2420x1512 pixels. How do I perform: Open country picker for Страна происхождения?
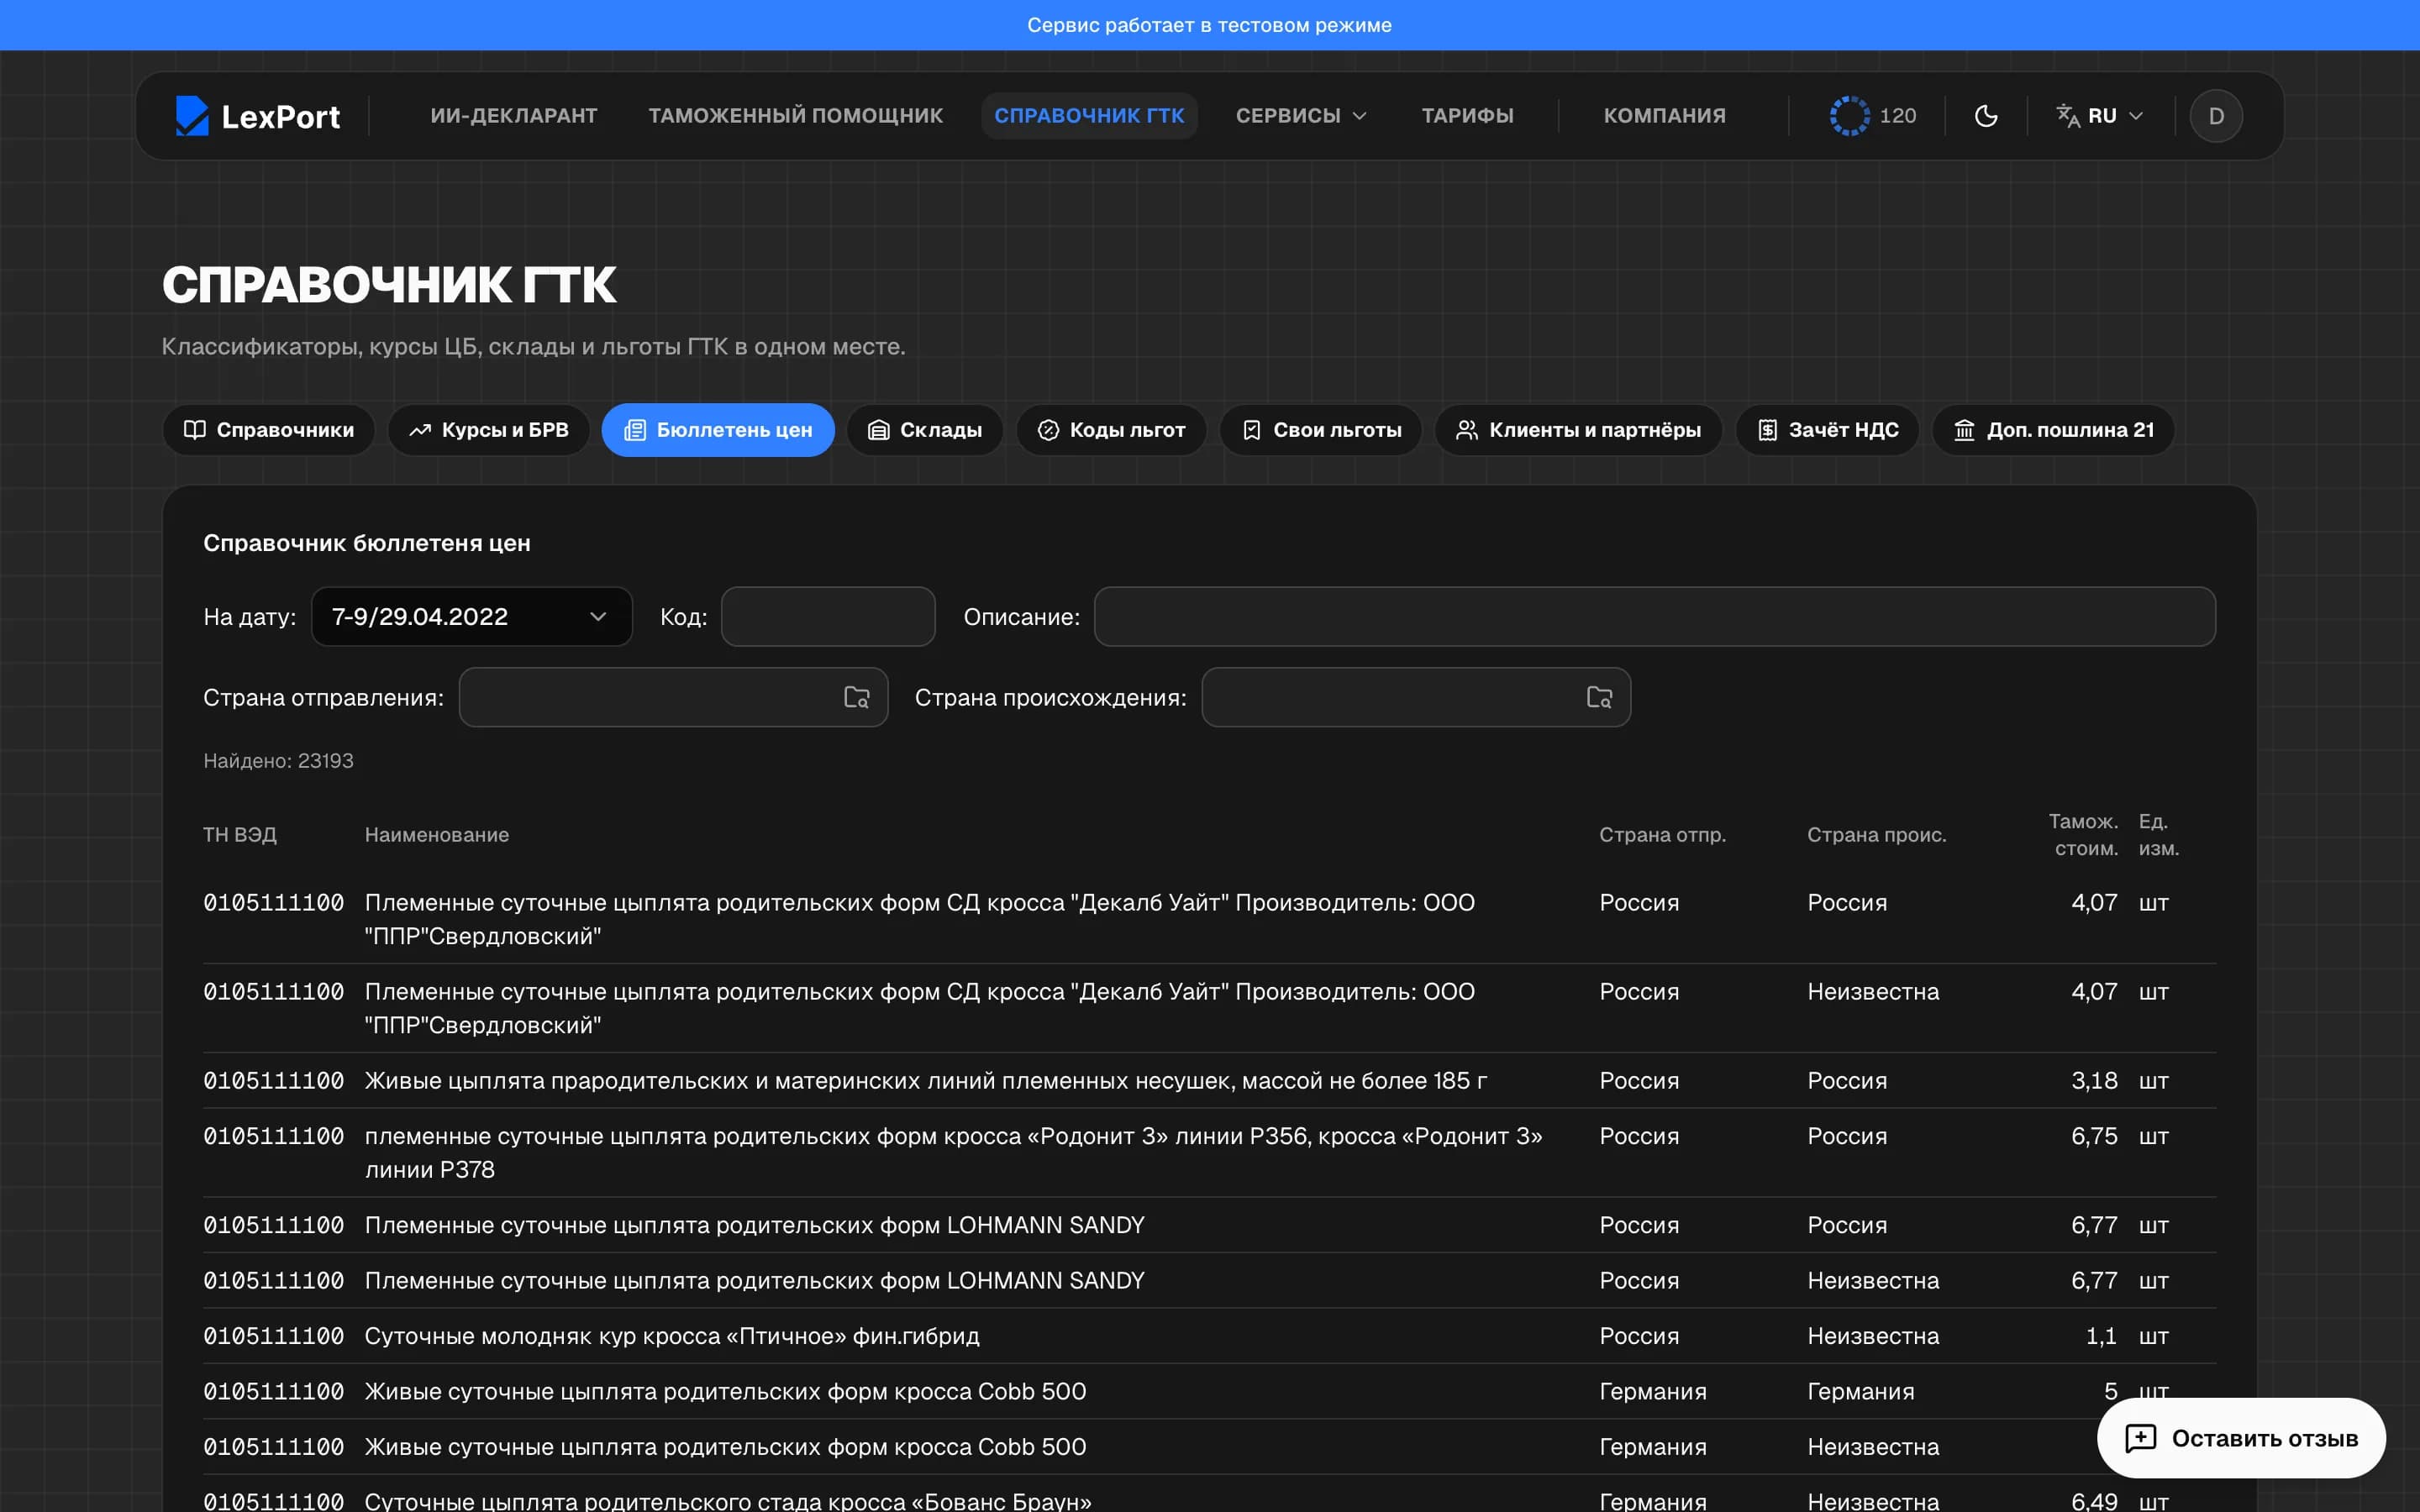point(1599,697)
